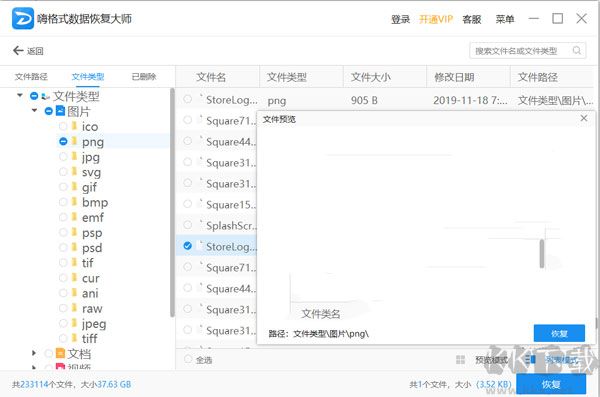Expand the 文档 tree node
The width and height of the screenshot is (600, 397).
tap(34, 353)
